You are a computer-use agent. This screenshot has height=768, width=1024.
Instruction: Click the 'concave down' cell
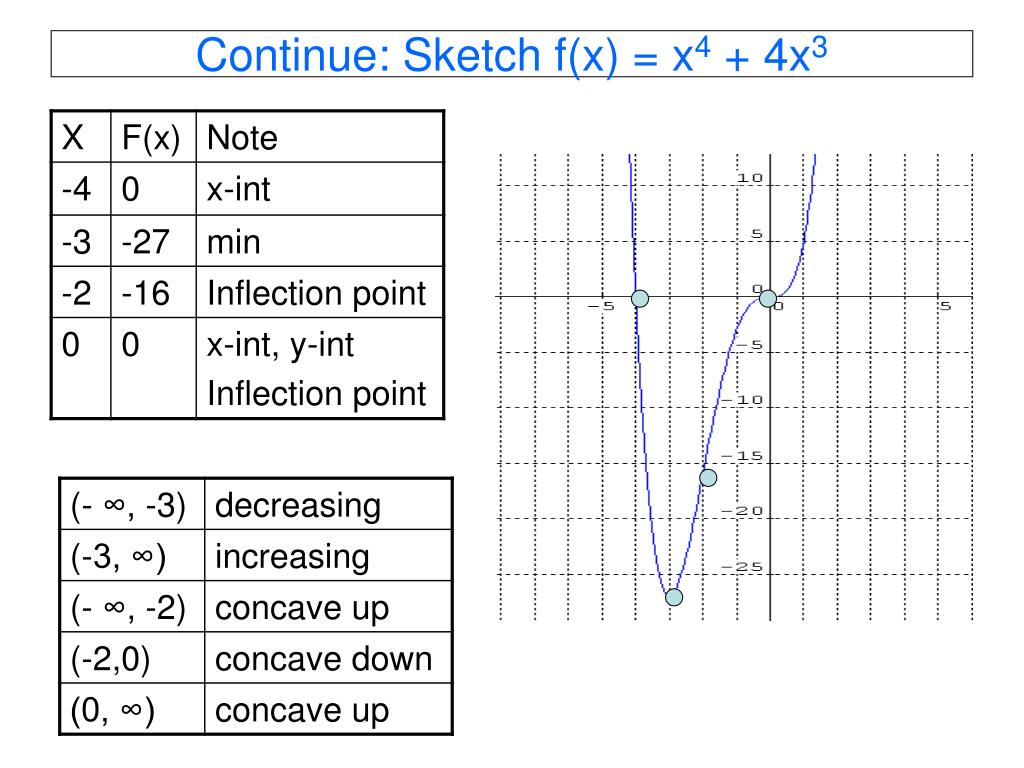(328, 658)
